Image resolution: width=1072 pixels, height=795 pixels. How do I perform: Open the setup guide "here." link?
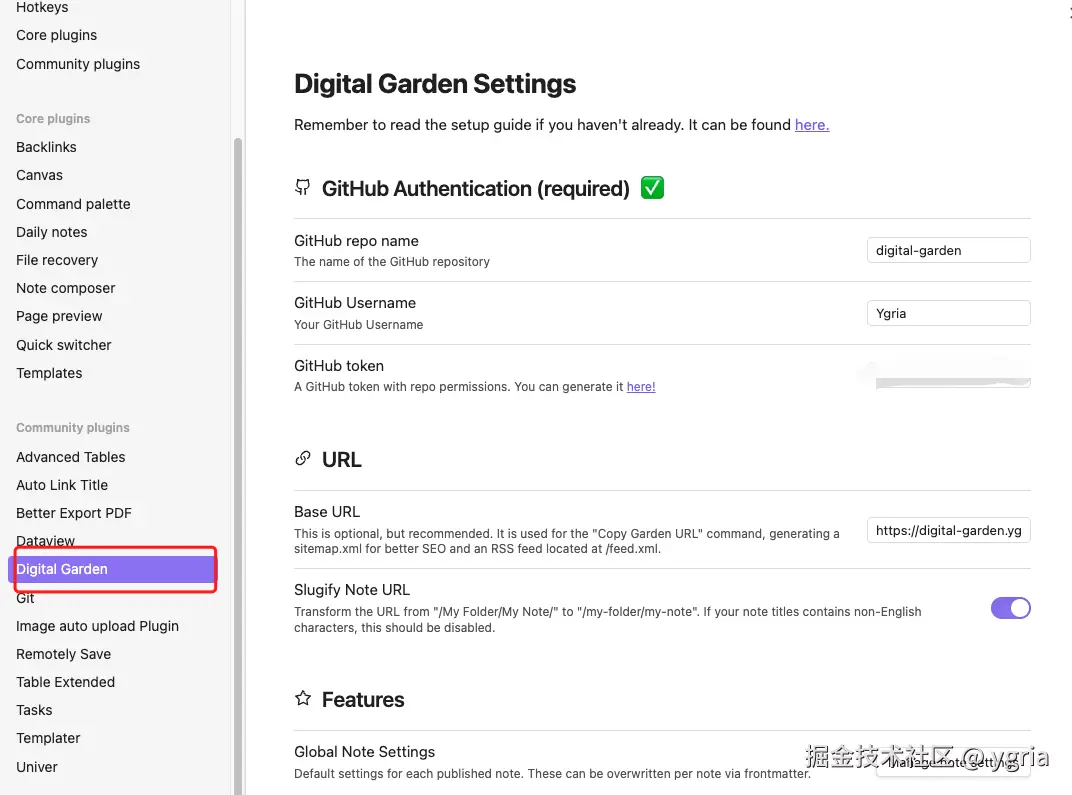pos(811,125)
